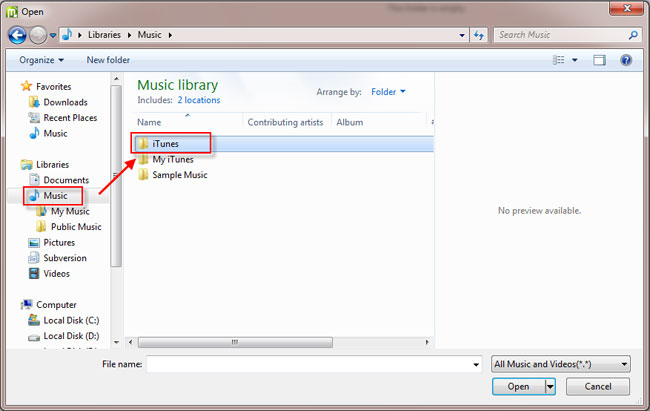This screenshot has width=650, height=411.
Task: Open the Videos library
Action: 56,274
